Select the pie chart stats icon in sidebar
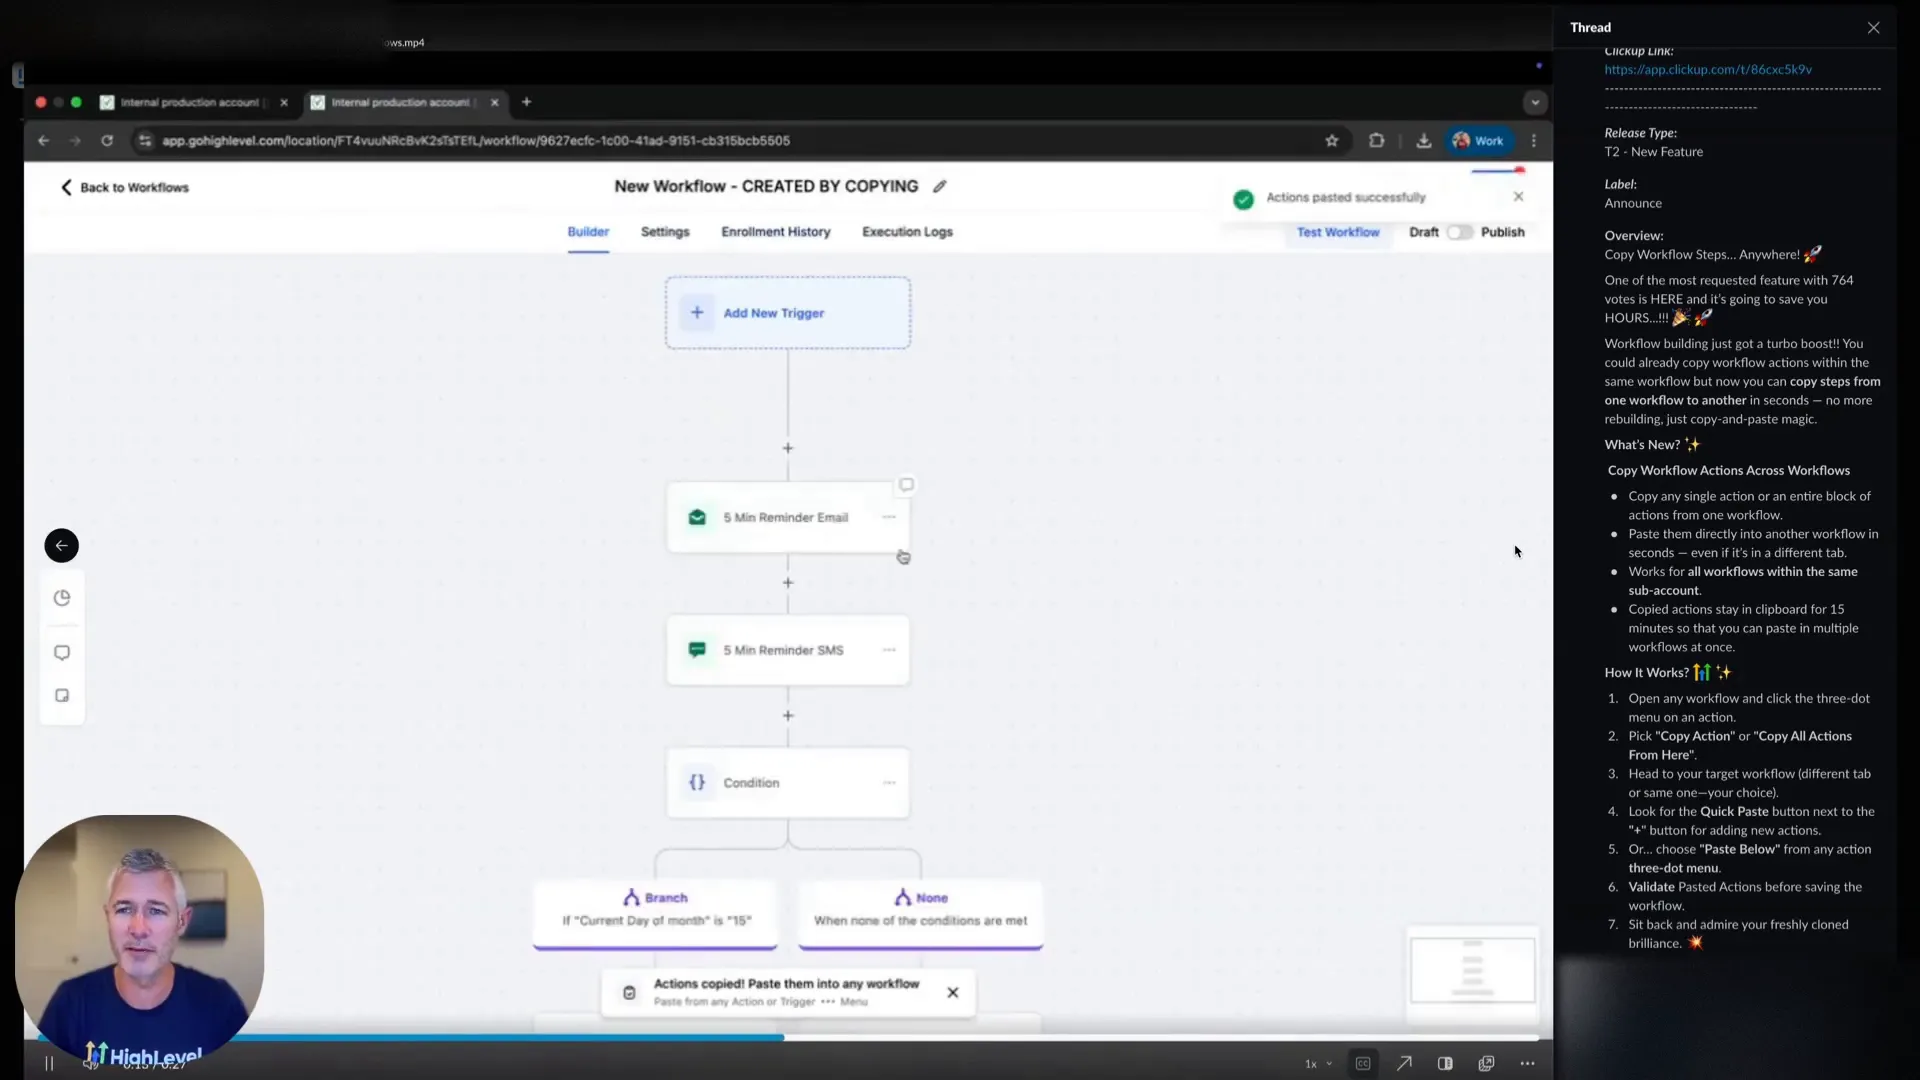The height and width of the screenshot is (1080, 1920). click(62, 597)
